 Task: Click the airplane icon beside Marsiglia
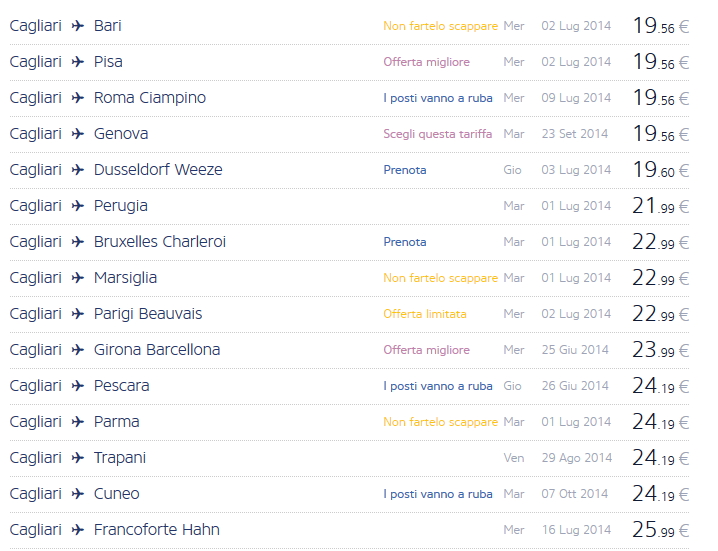point(78,278)
